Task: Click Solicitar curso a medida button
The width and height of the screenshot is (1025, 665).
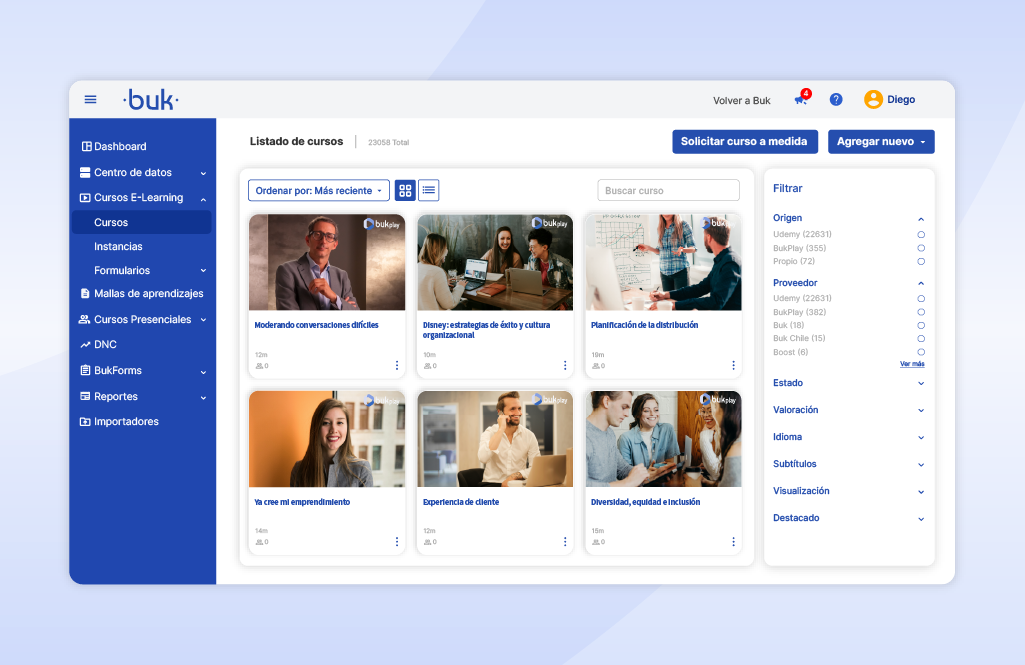Action: click(744, 141)
